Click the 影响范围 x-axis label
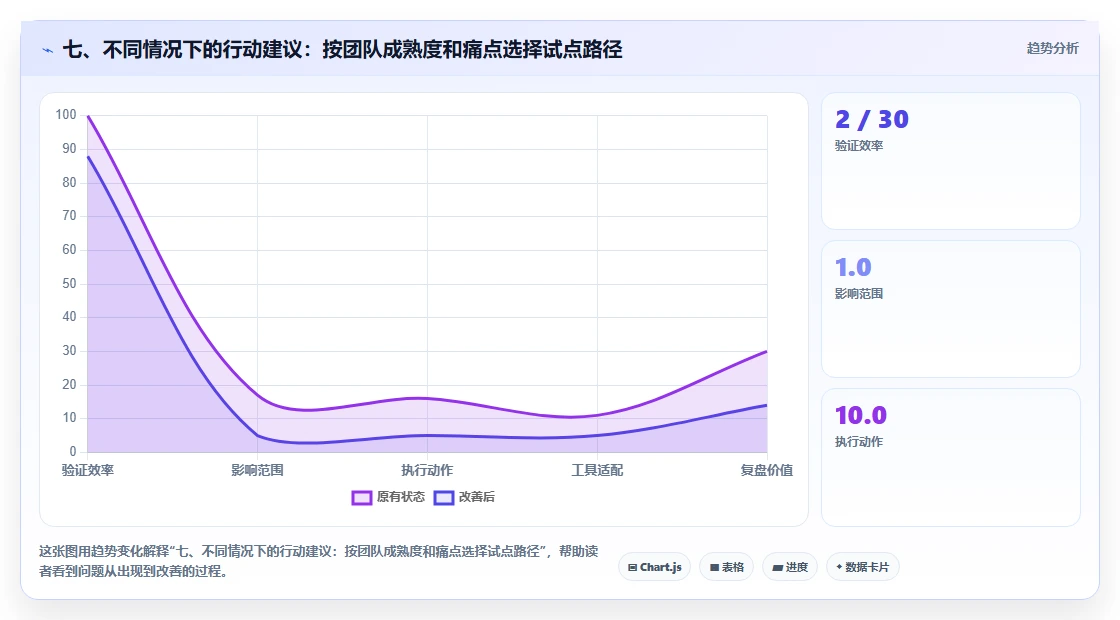This screenshot has width=1120, height=620. pos(257,470)
